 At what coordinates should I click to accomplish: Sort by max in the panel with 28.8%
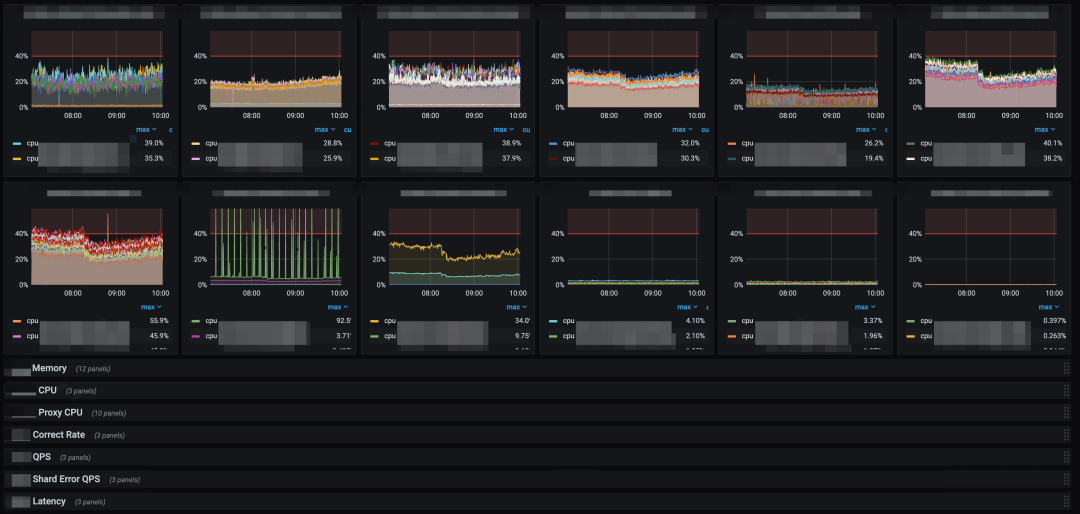coord(324,129)
